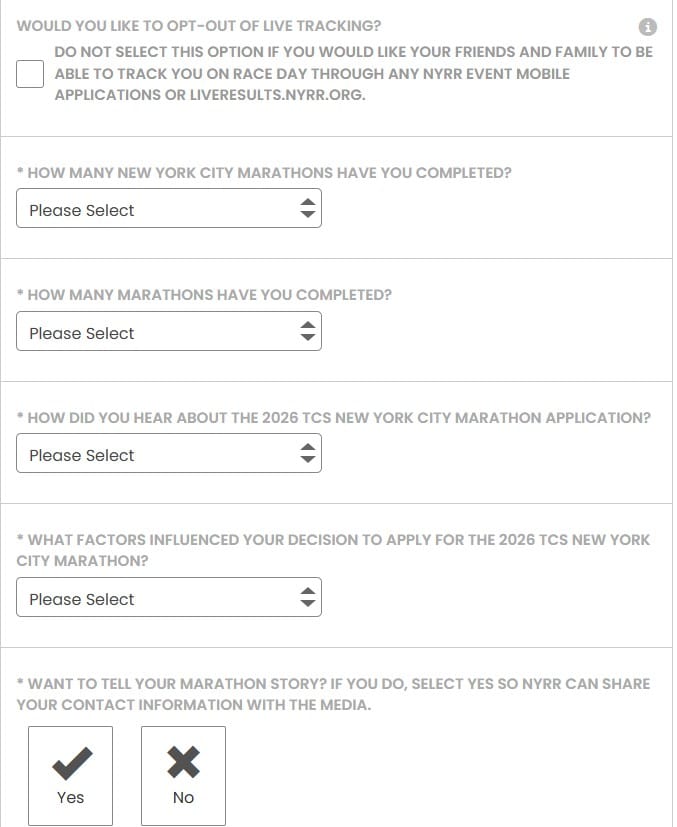Select No for sharing contact with media

tap(183, 776)
